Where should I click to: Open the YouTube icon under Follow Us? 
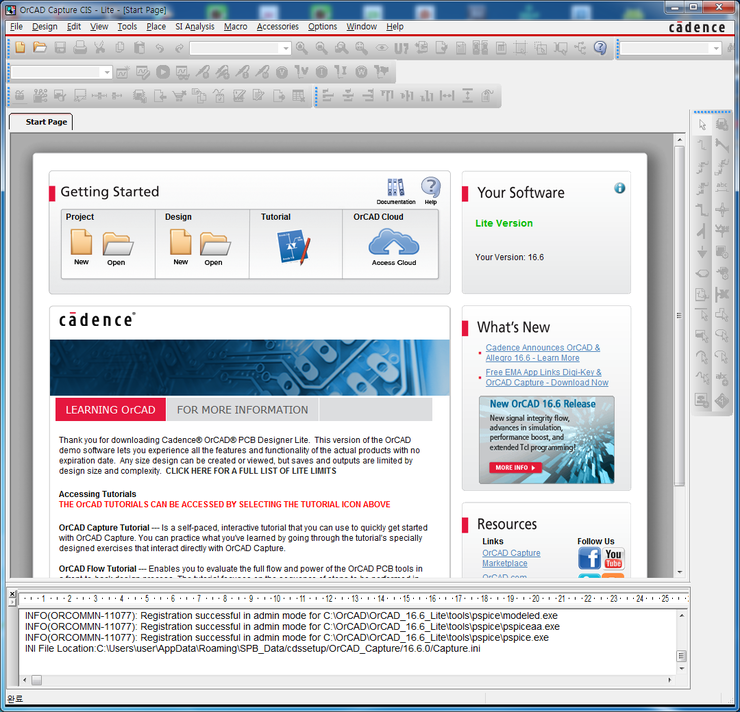[614, 558]
